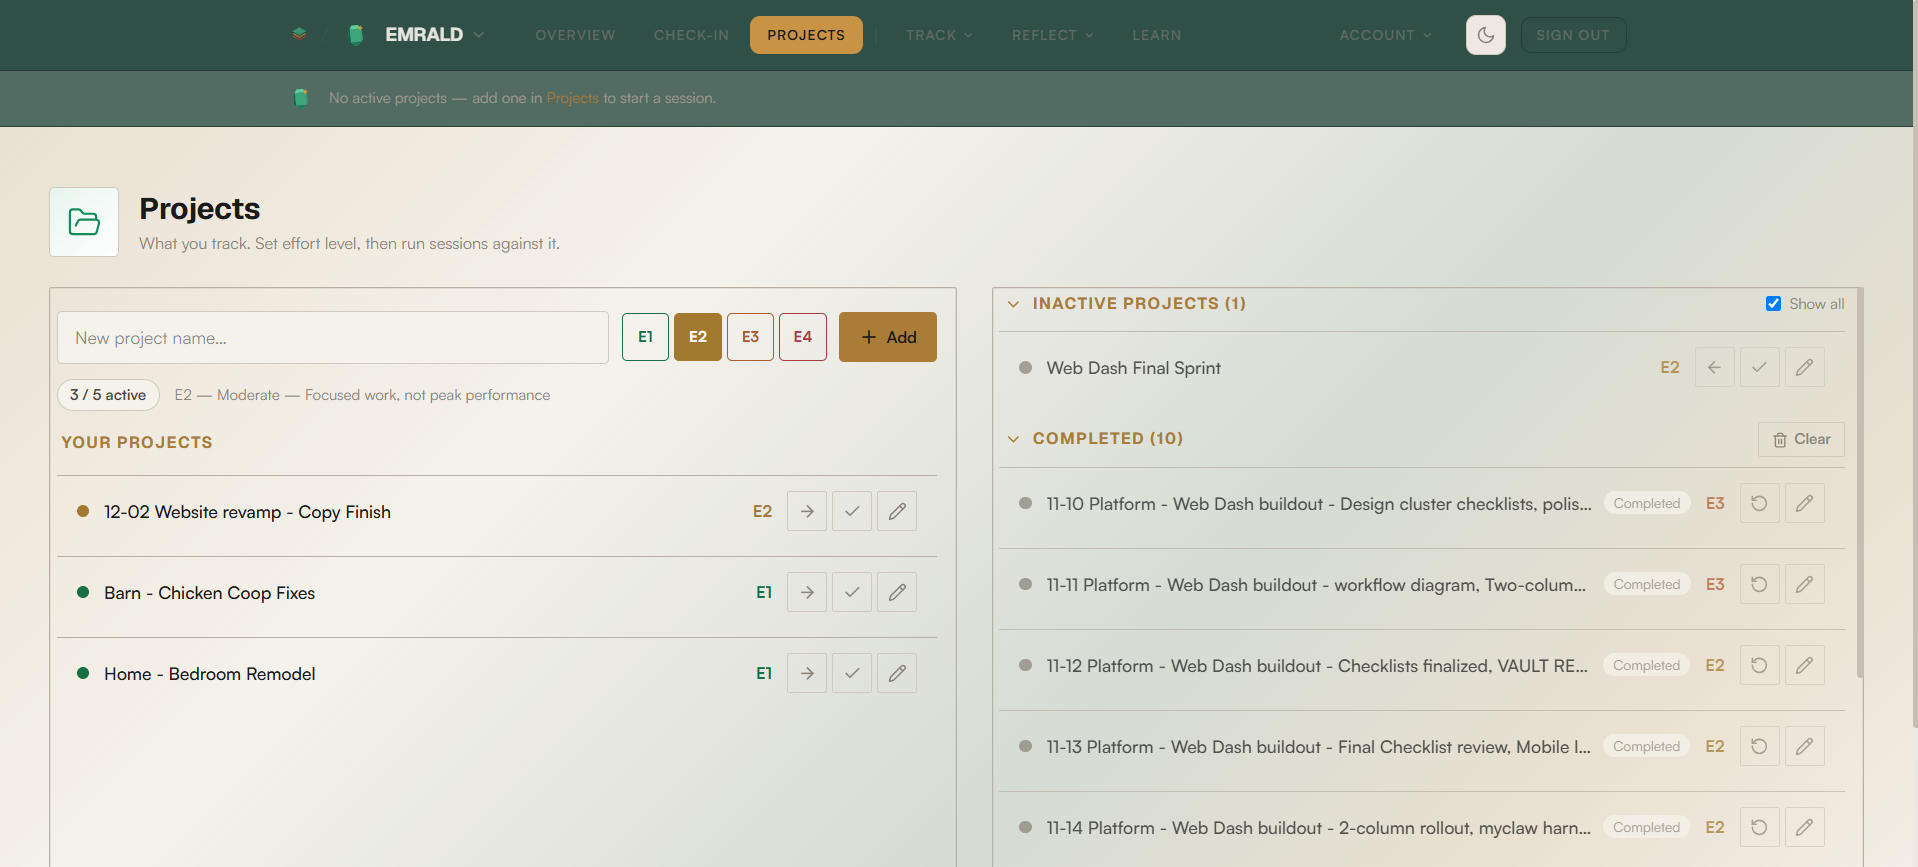The width and height of the screenshot is (1918, 867).
Task: Select the Web Dash Final Sprint name
Action: [x=1133, y=368]
